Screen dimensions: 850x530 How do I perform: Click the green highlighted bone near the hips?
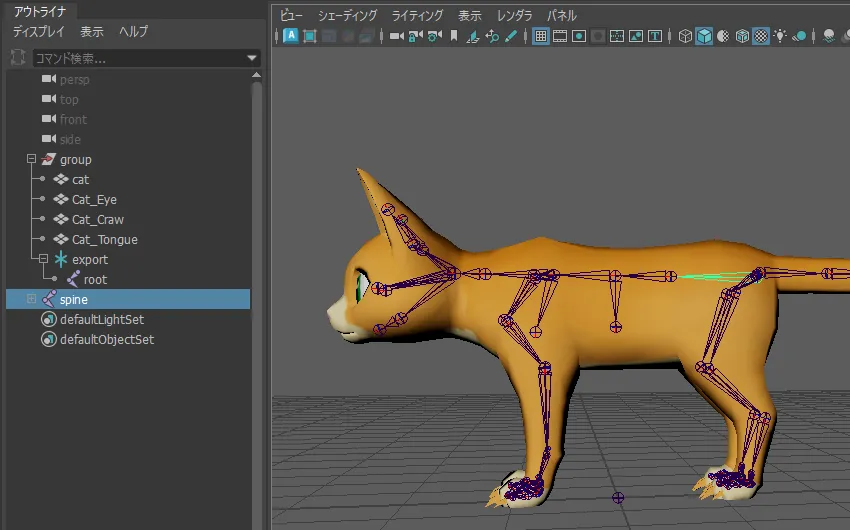pyautogui.click(x=718, y=276)
